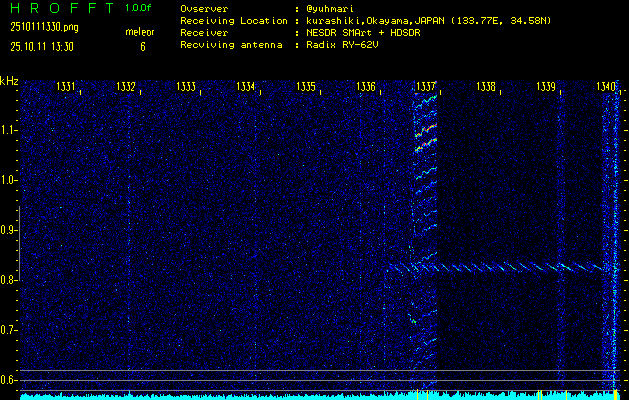
Task: Select the observer name @yuhmari
Action: (330, 9)
